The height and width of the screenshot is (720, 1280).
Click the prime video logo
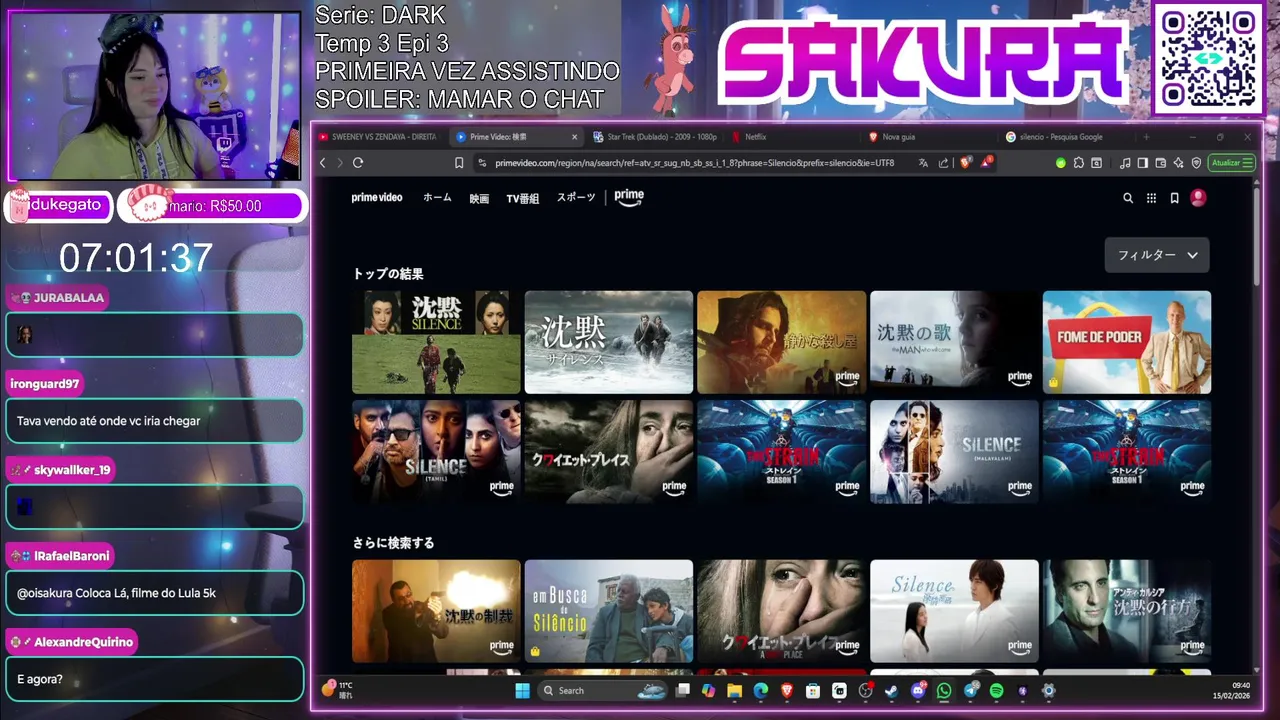pyautogui.click(x=377, y=198)
